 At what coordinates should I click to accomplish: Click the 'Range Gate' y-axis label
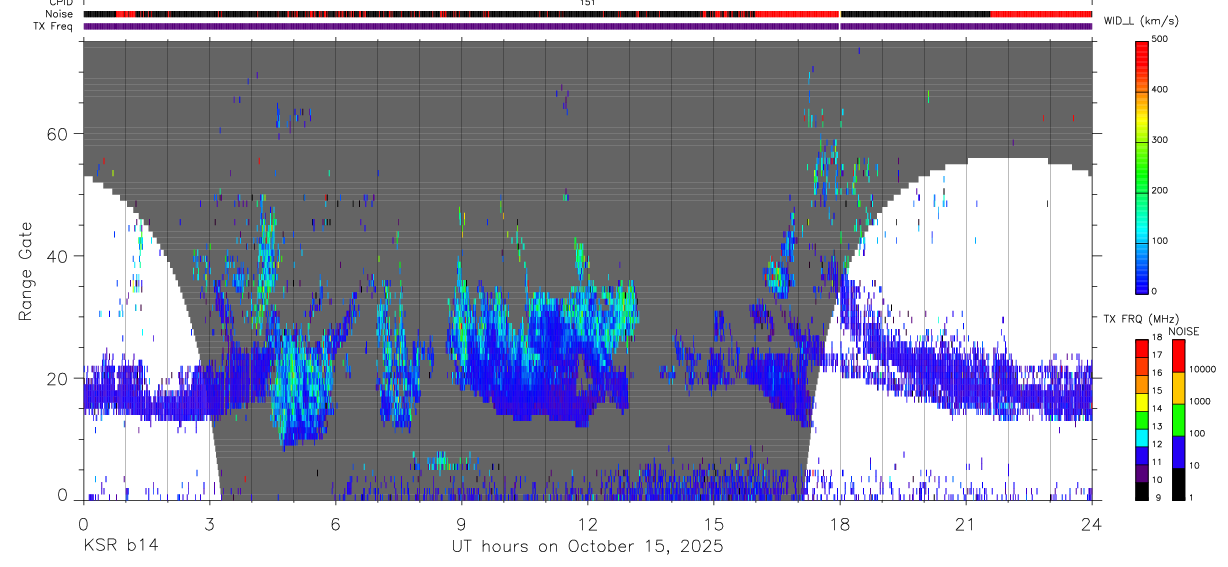tap(27, 272)
